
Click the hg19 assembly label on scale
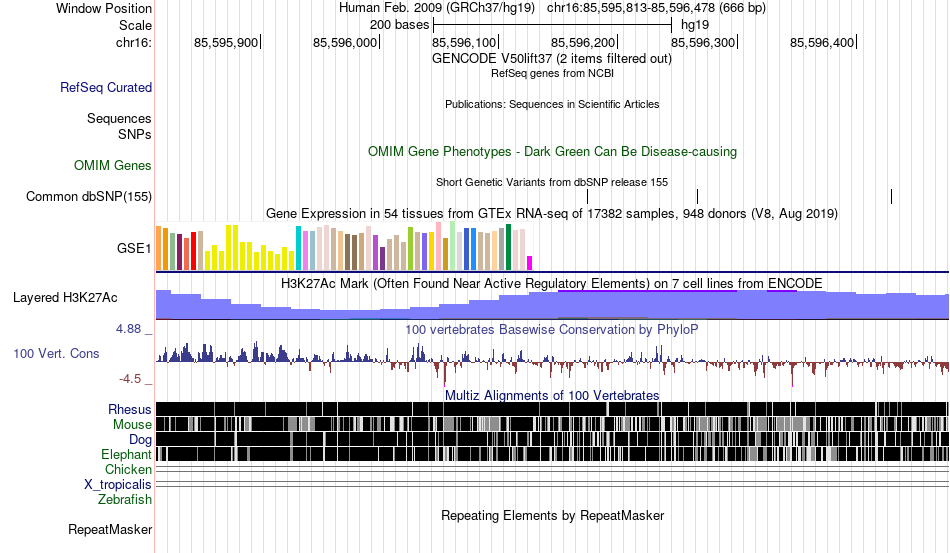coord(695,25)
